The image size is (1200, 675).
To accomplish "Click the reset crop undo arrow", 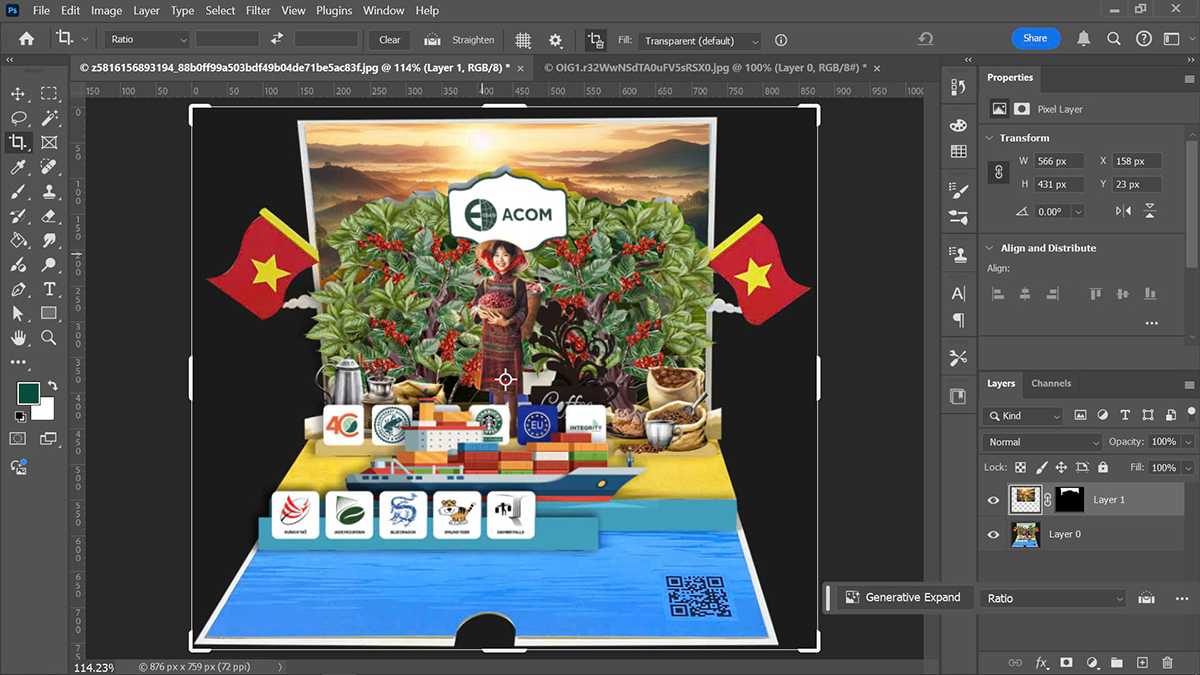I will 925,39.
